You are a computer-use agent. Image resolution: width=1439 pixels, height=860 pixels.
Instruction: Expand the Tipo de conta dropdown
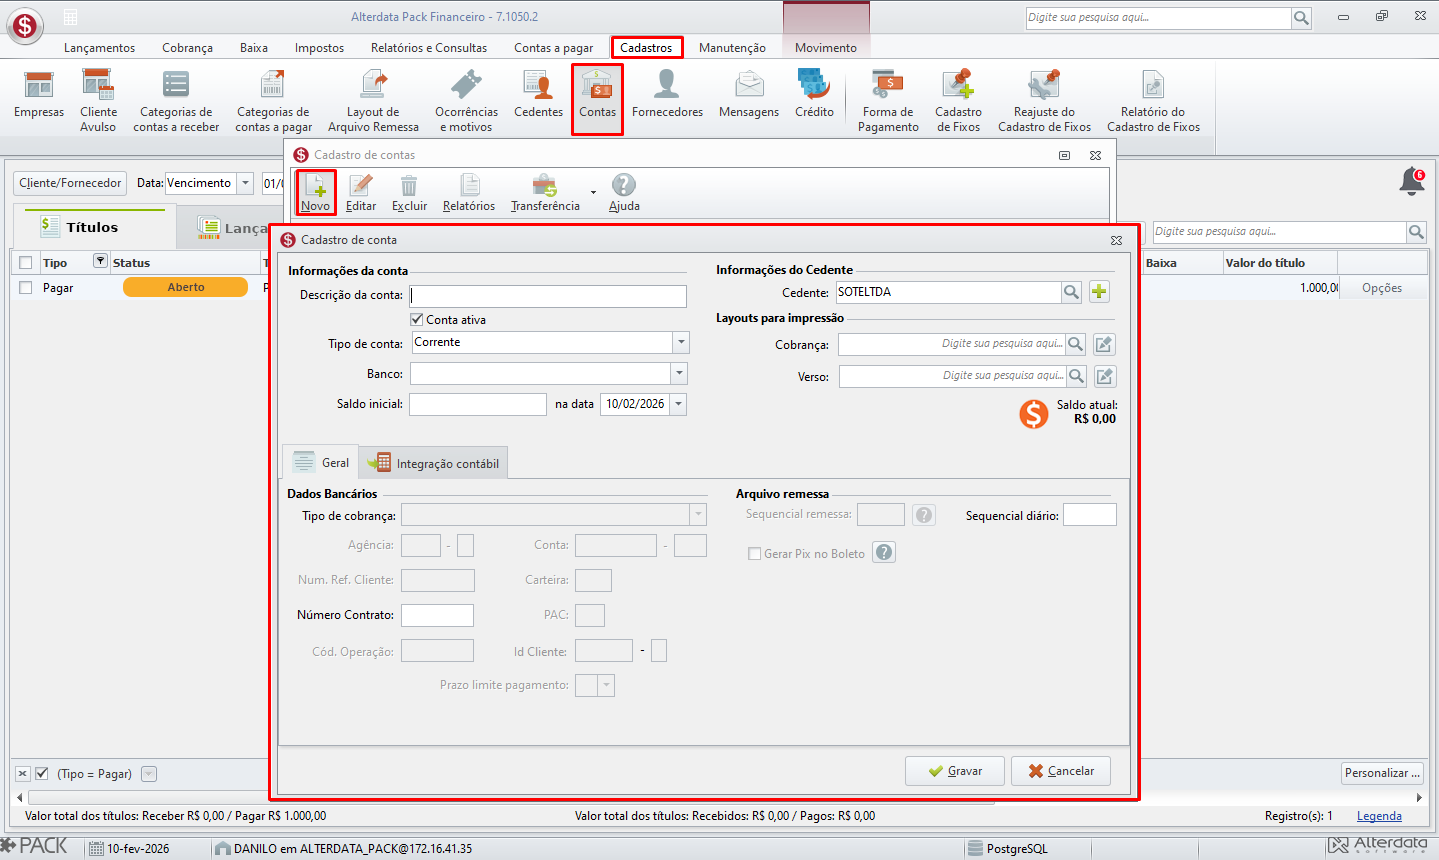[681, 342]
